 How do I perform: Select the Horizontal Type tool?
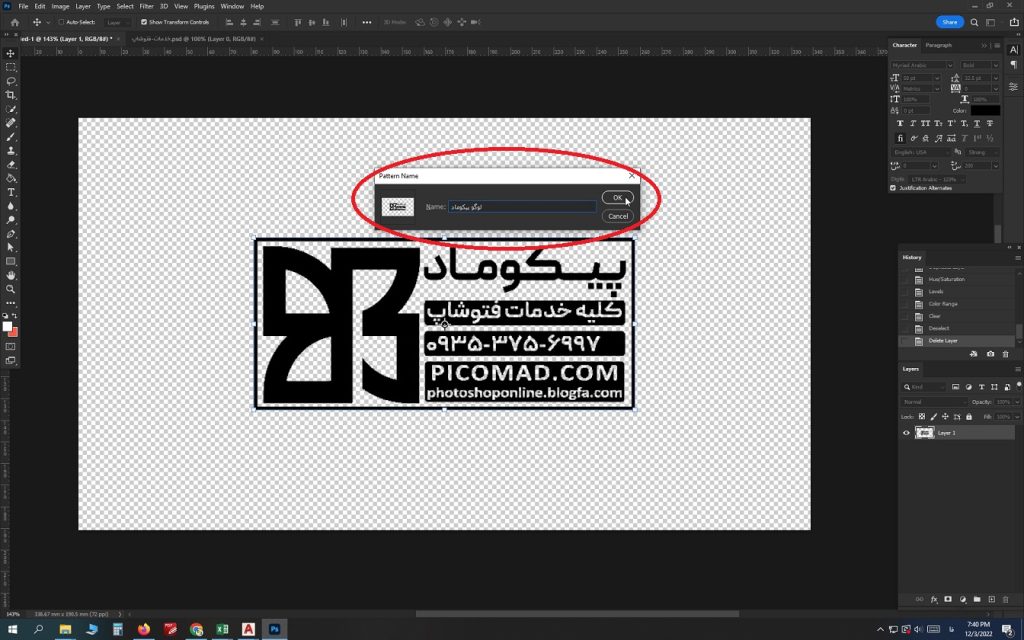(10, 192)
